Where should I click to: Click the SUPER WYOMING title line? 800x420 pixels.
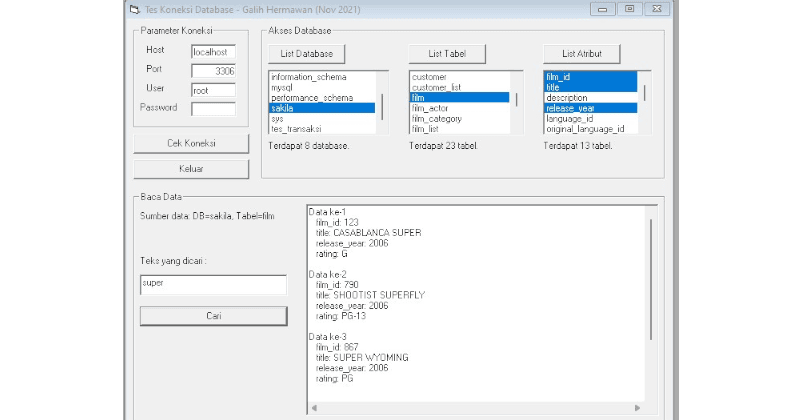[362, 358]
